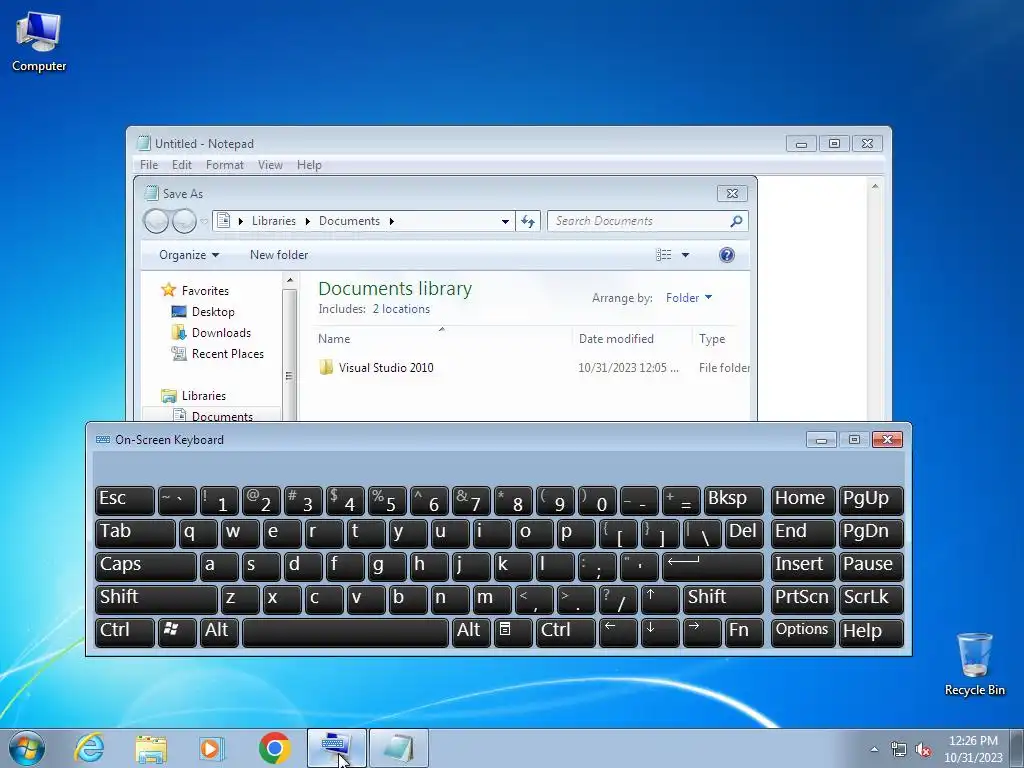Select the Visual Studio 2010 folder

point(385,368)
